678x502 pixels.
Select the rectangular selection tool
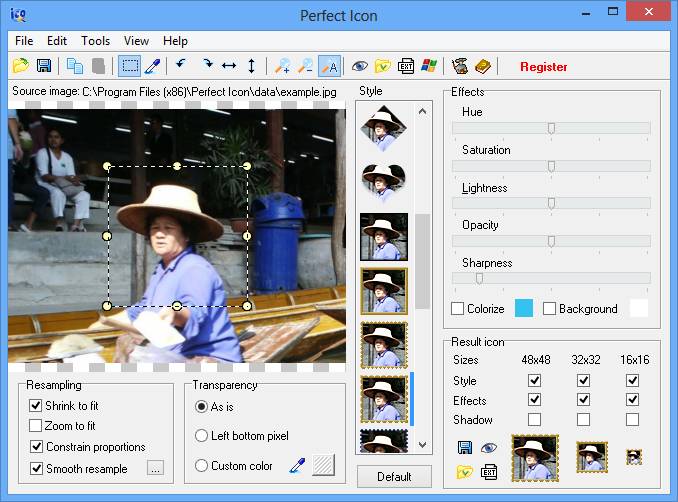pyautogui.click(x=129, y=66)
